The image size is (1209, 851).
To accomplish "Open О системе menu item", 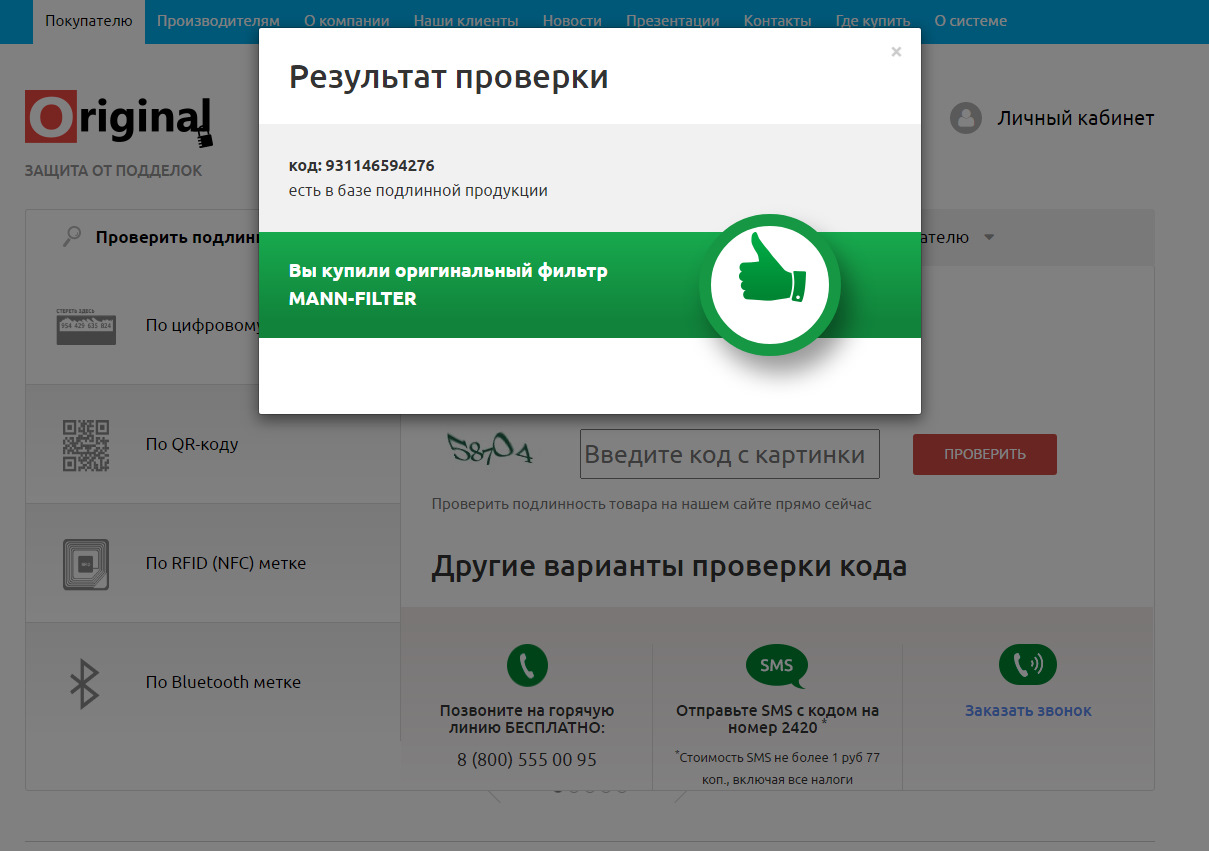I will 971,21.
